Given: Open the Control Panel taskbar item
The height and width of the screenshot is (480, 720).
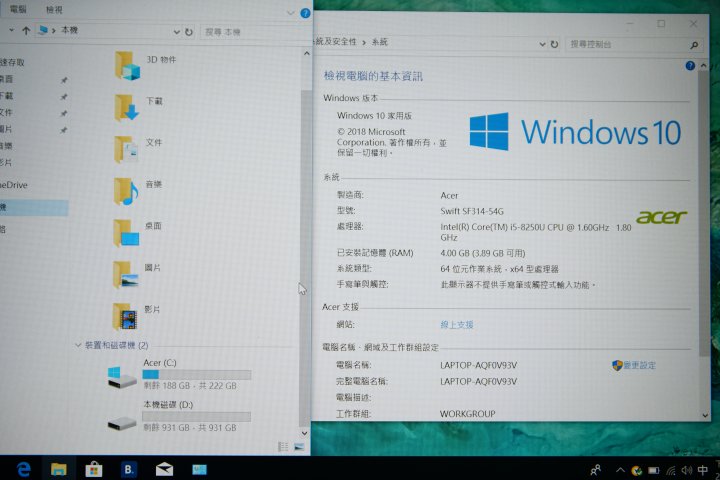Looking at the screenshot, I should point(199,469).
